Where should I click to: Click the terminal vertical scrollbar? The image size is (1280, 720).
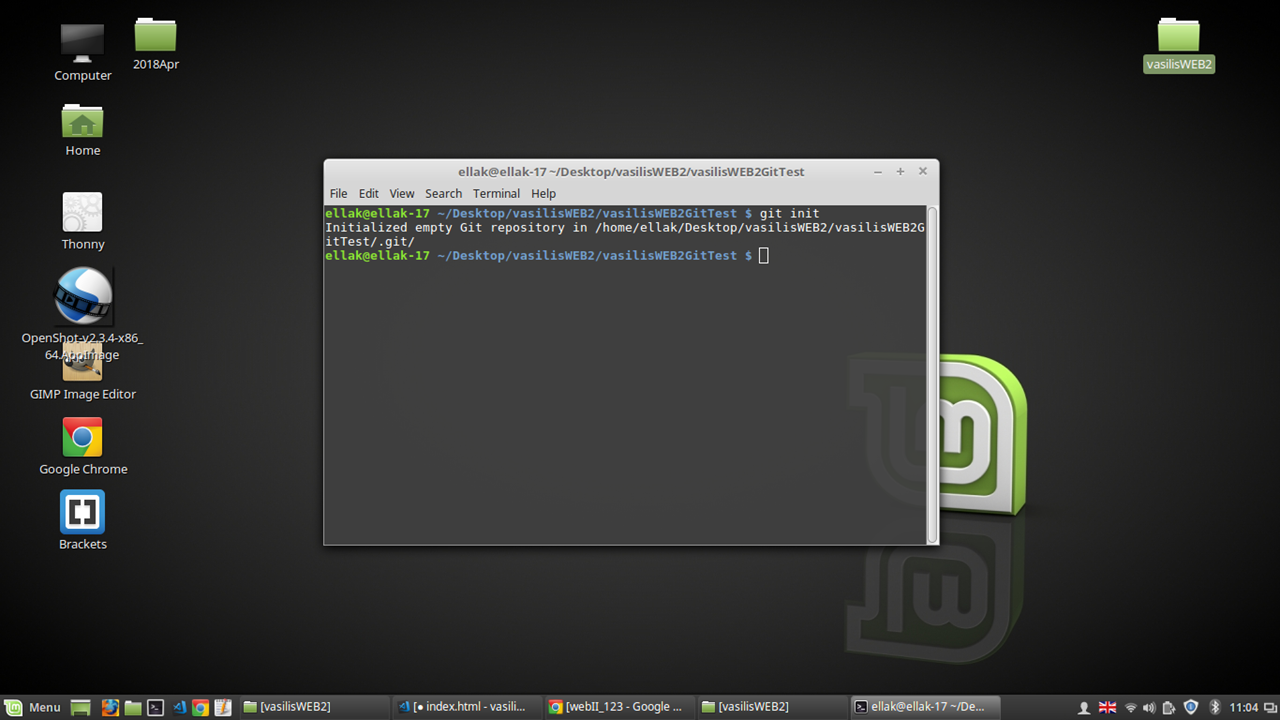(x=932, y=374)
